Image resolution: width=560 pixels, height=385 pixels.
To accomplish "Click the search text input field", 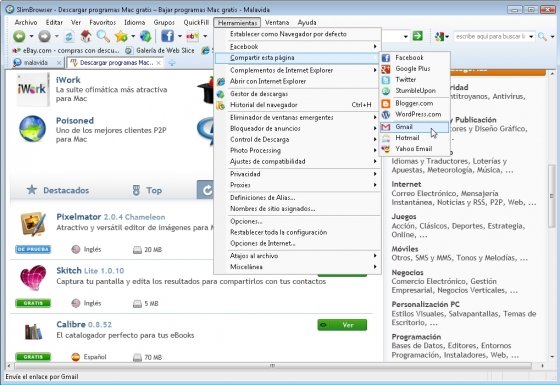I will [490, 36].
